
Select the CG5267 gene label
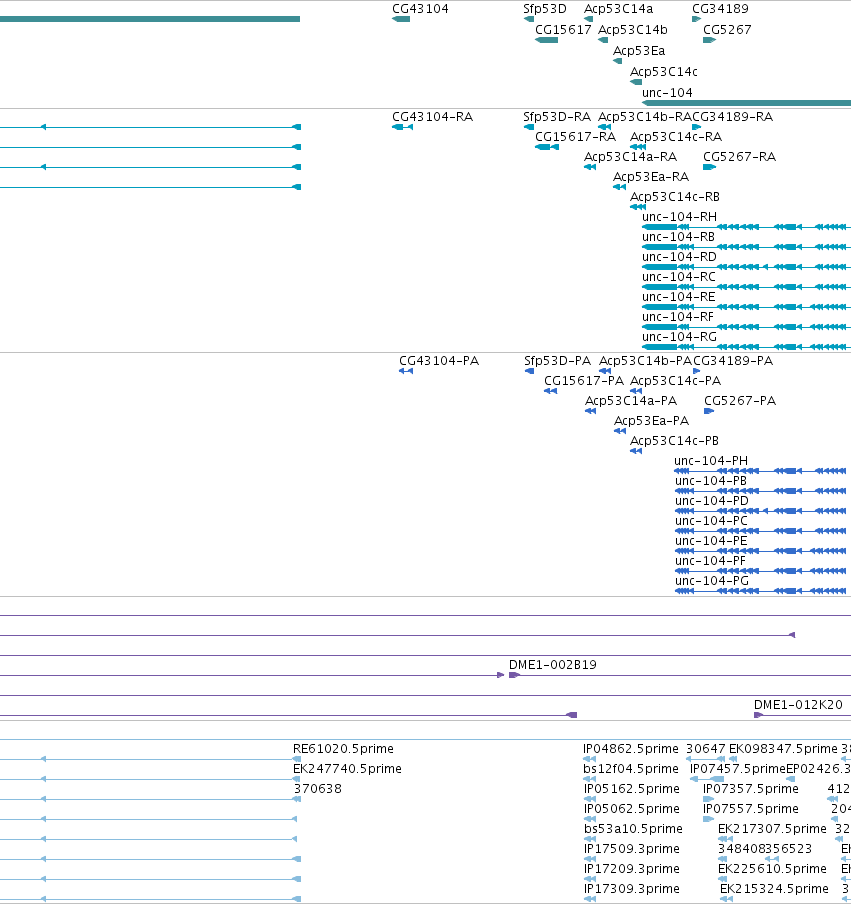[x=727, y=29]
